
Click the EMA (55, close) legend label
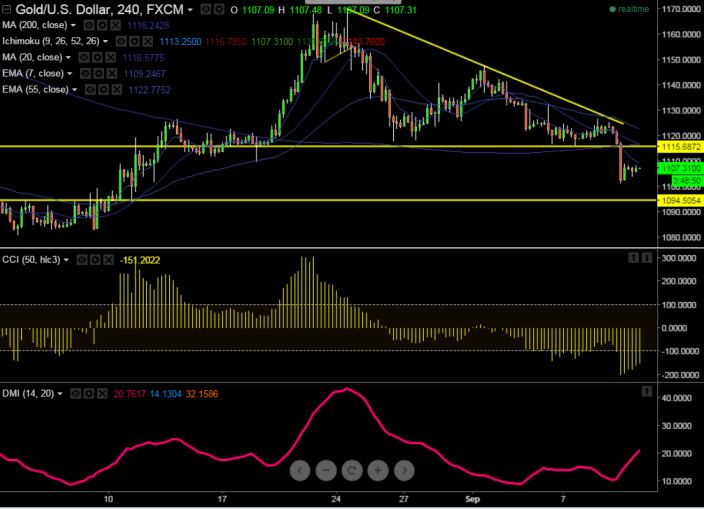tap(35, 90)
